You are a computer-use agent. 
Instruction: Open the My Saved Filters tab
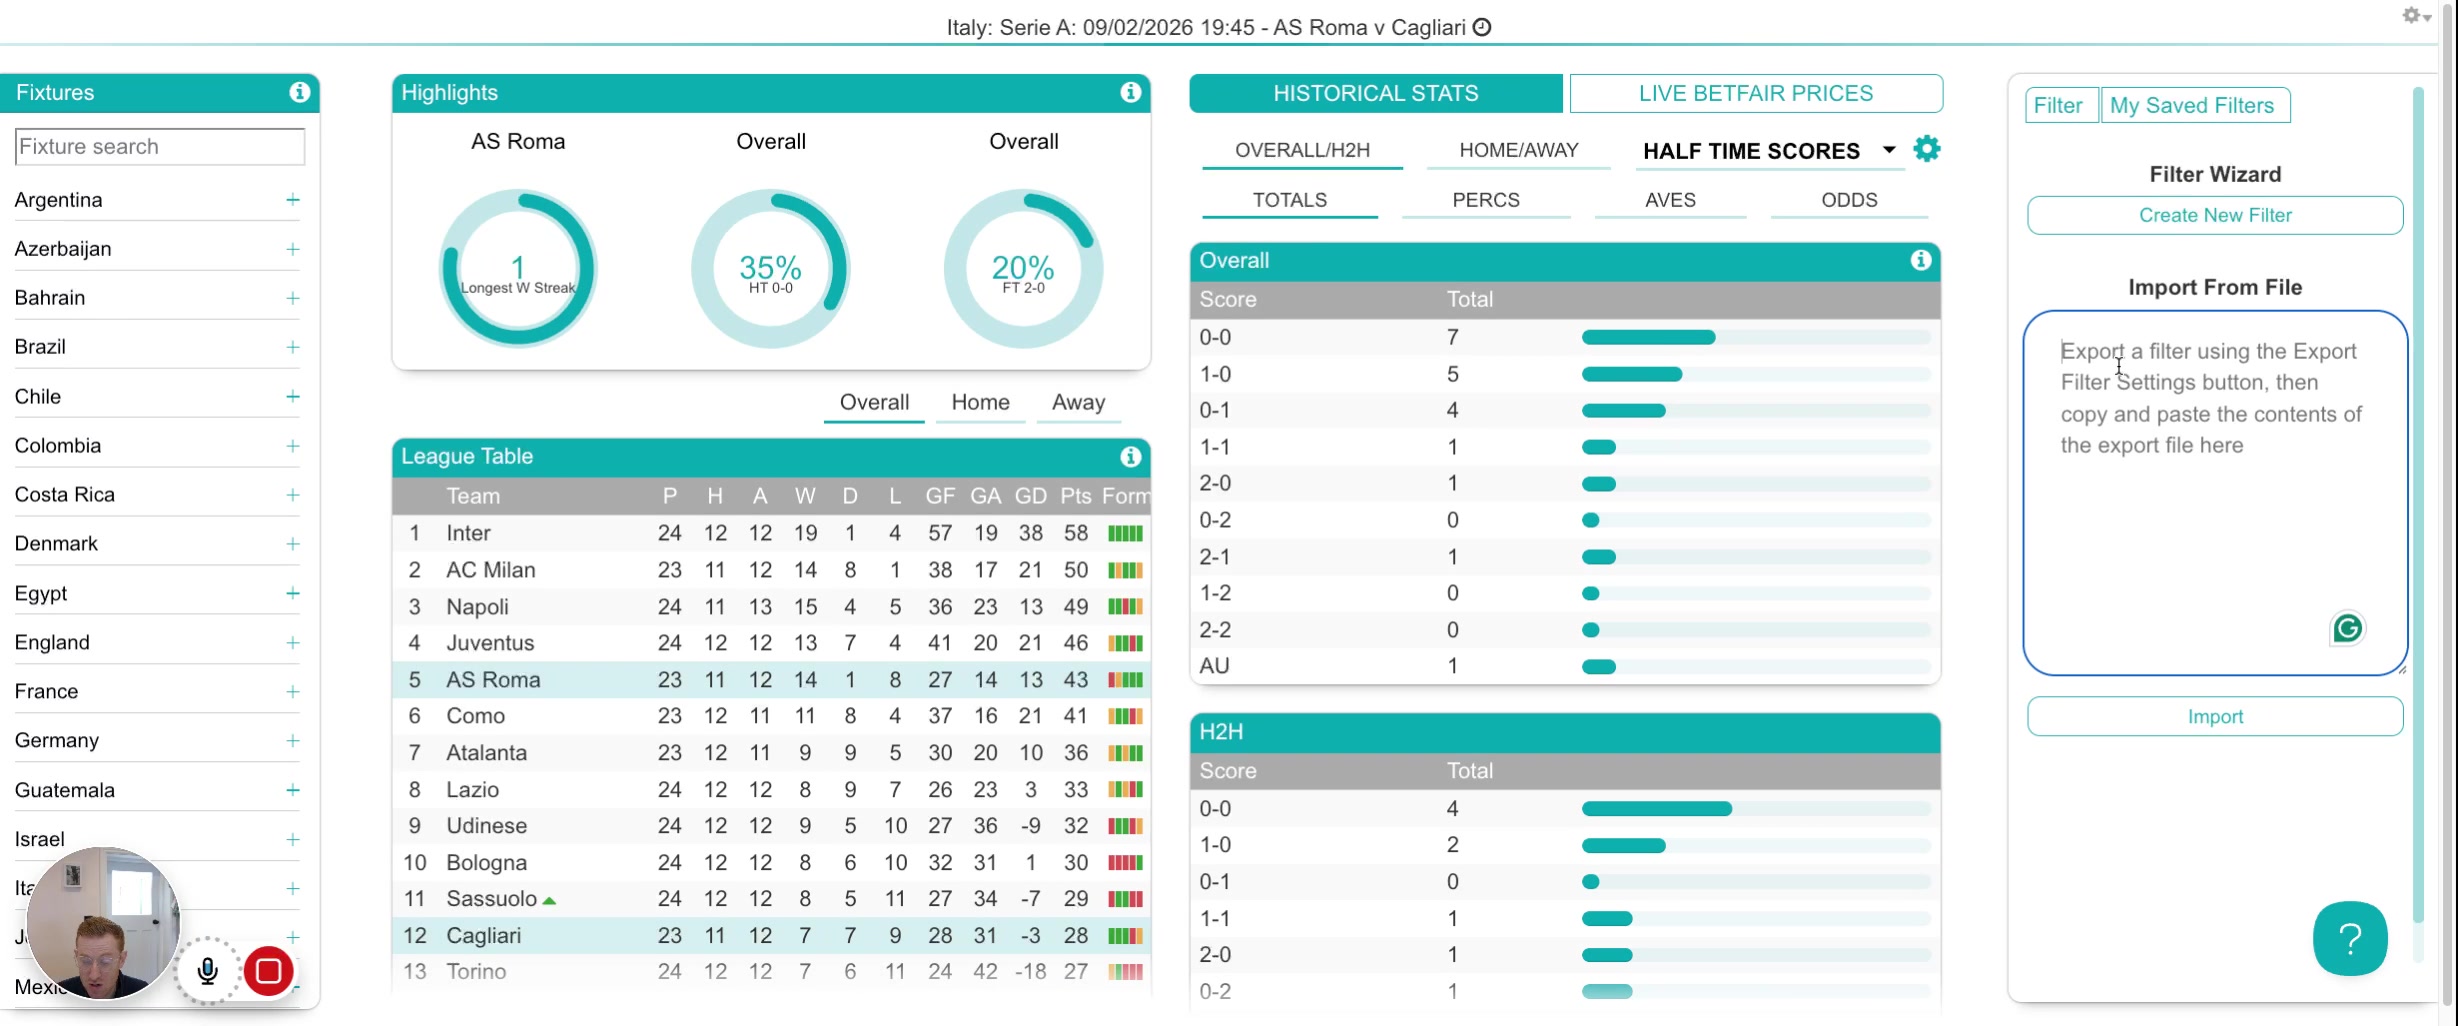(2192, 105)
